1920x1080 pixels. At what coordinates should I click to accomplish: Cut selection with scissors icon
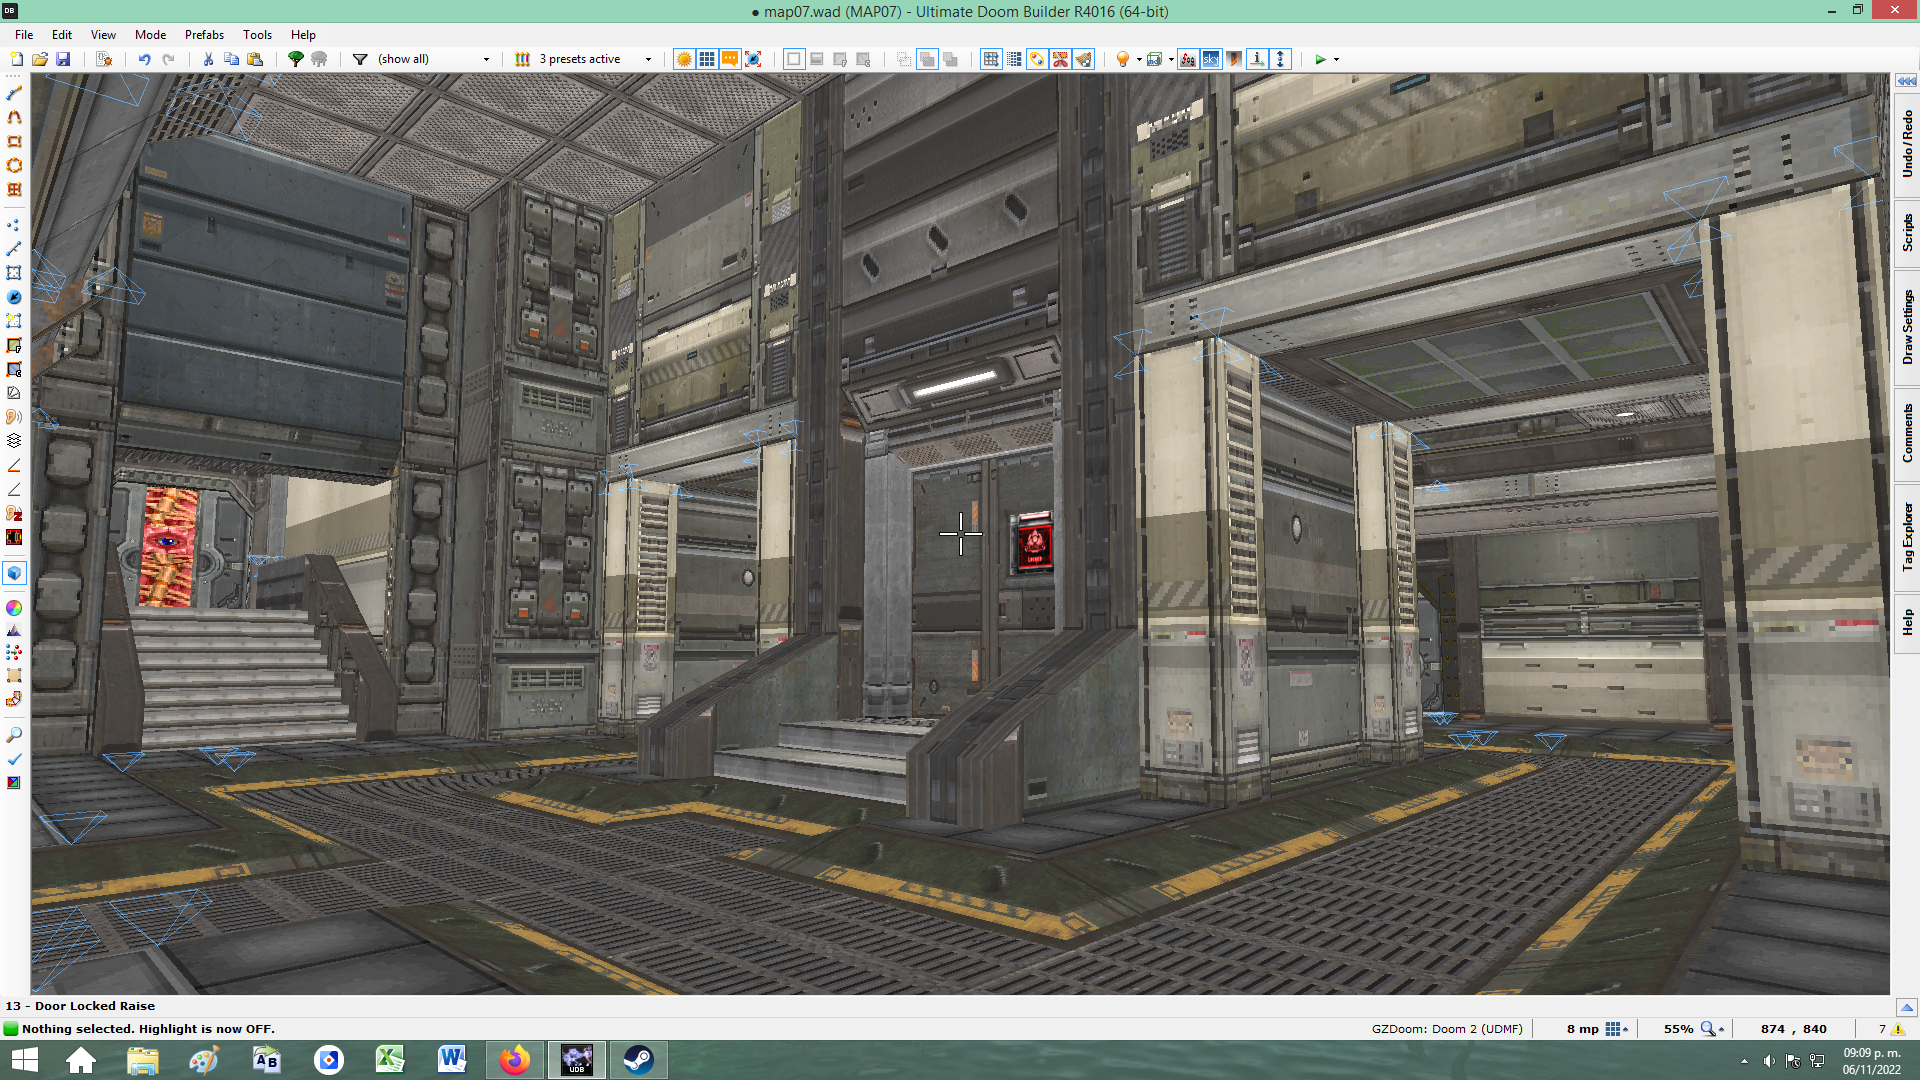tap(208, 59)
